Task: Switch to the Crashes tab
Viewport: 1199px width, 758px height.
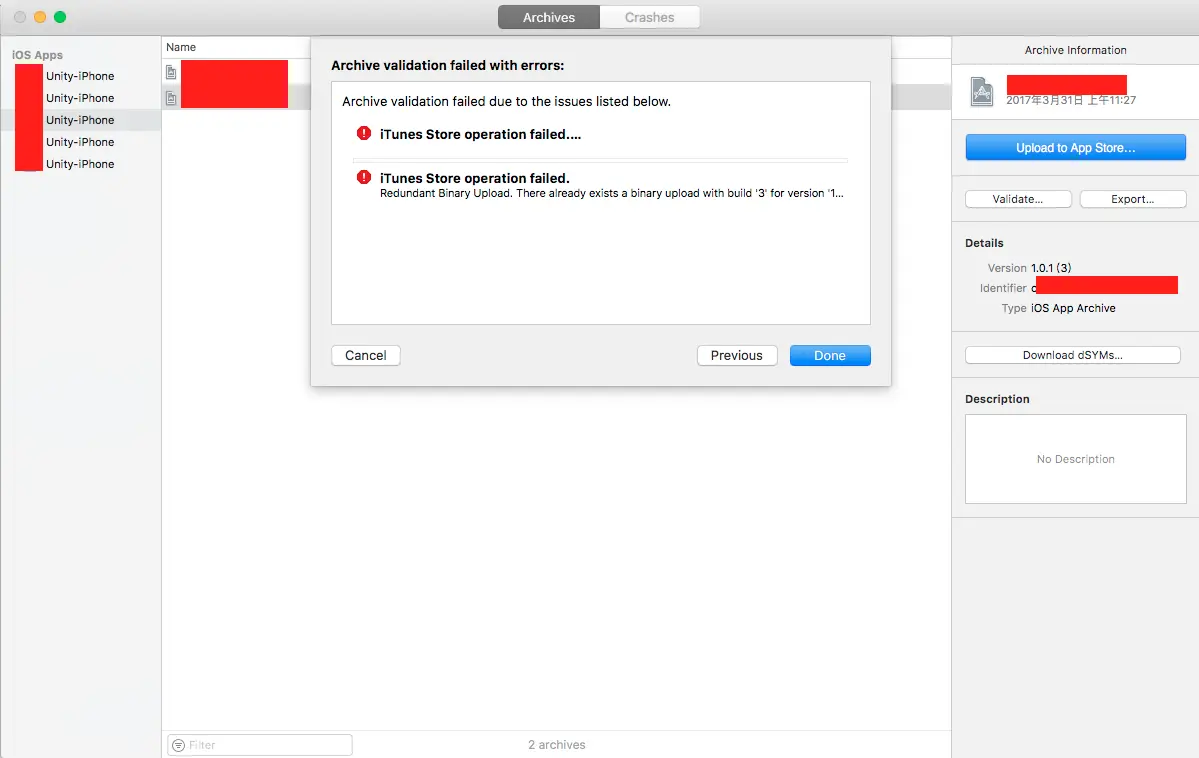Action: point(649,17)
